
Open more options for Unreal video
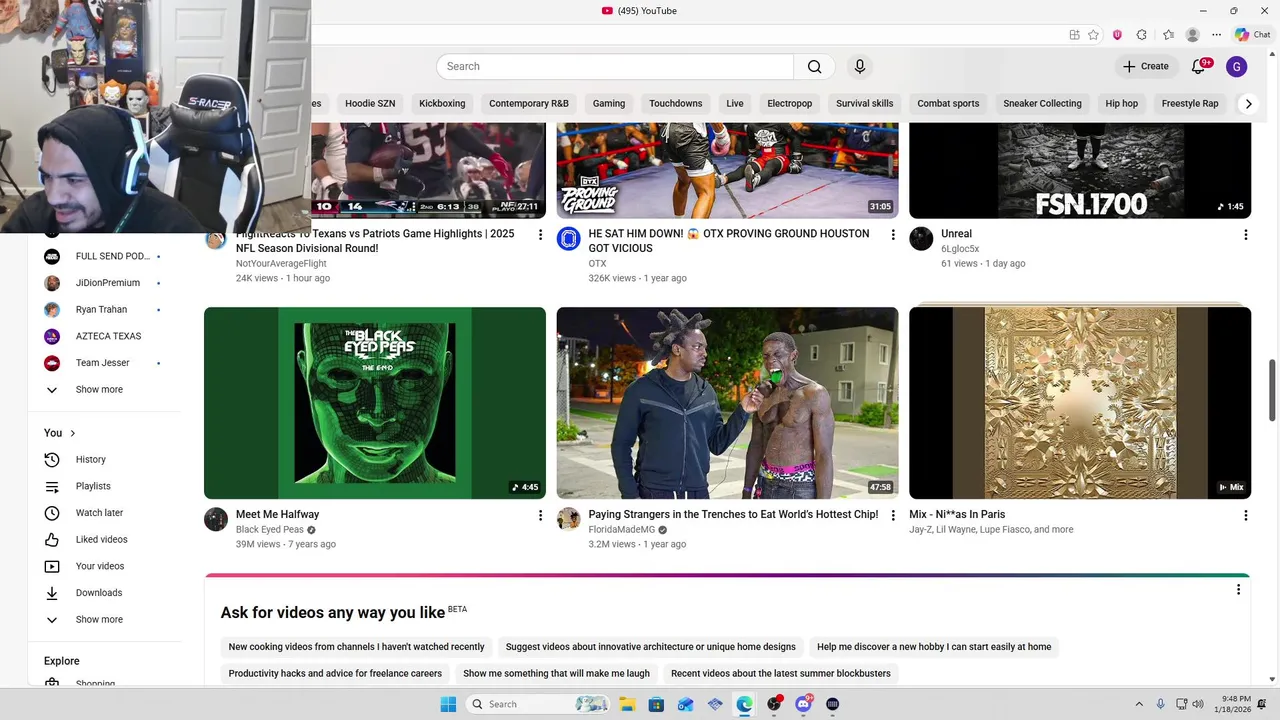[1246, 235]
